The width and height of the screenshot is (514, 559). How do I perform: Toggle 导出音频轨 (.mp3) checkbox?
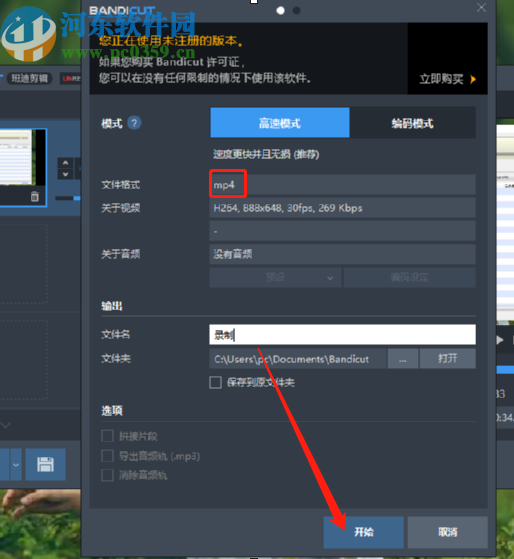click(x=107, y=456)
